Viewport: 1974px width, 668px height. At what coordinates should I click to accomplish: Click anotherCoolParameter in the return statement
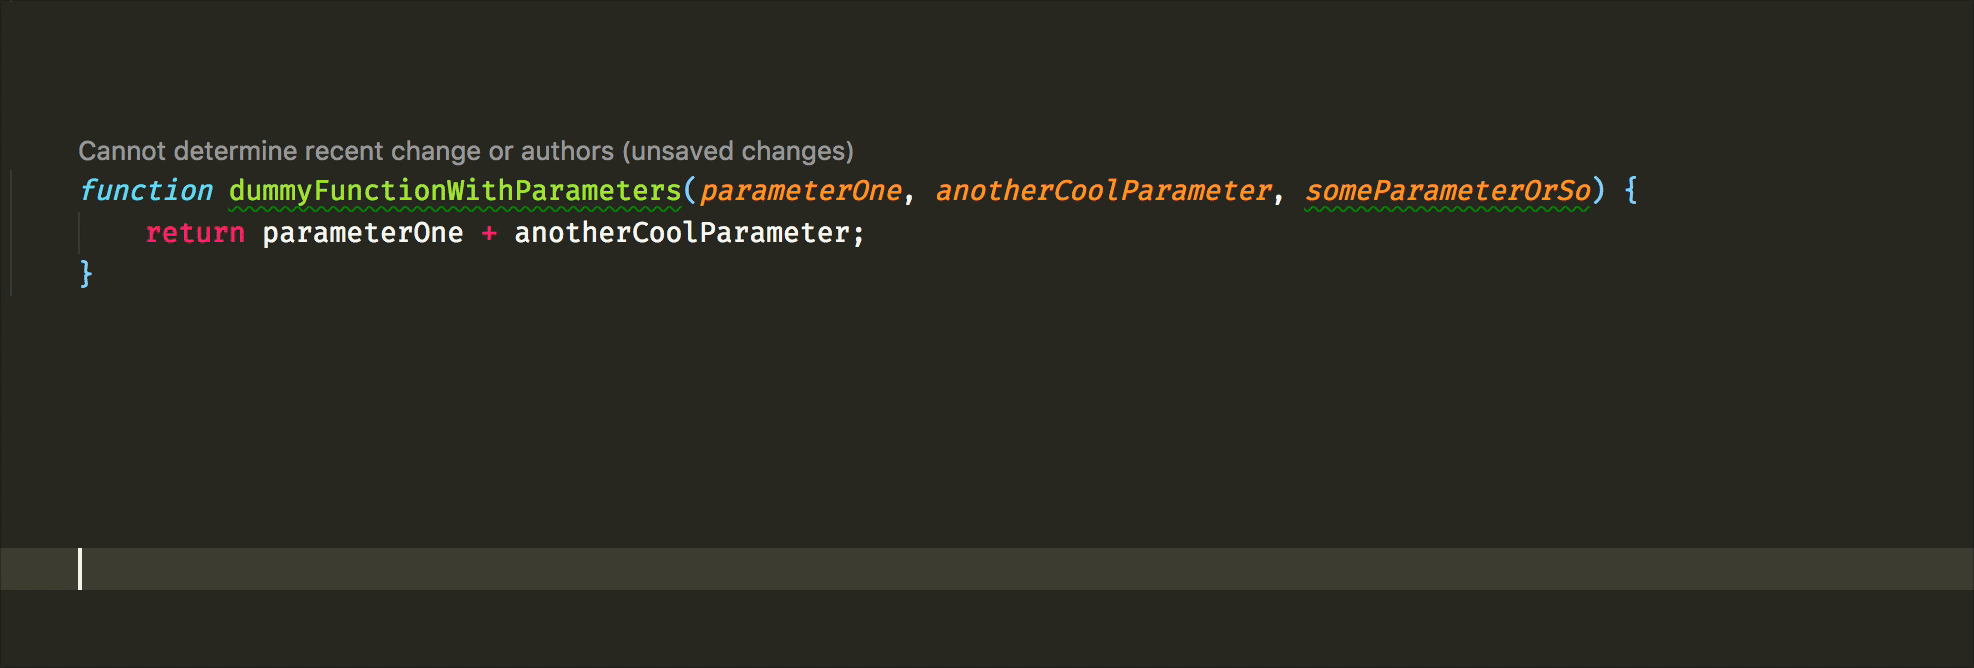pyautogui.click(x=681, y=233)
